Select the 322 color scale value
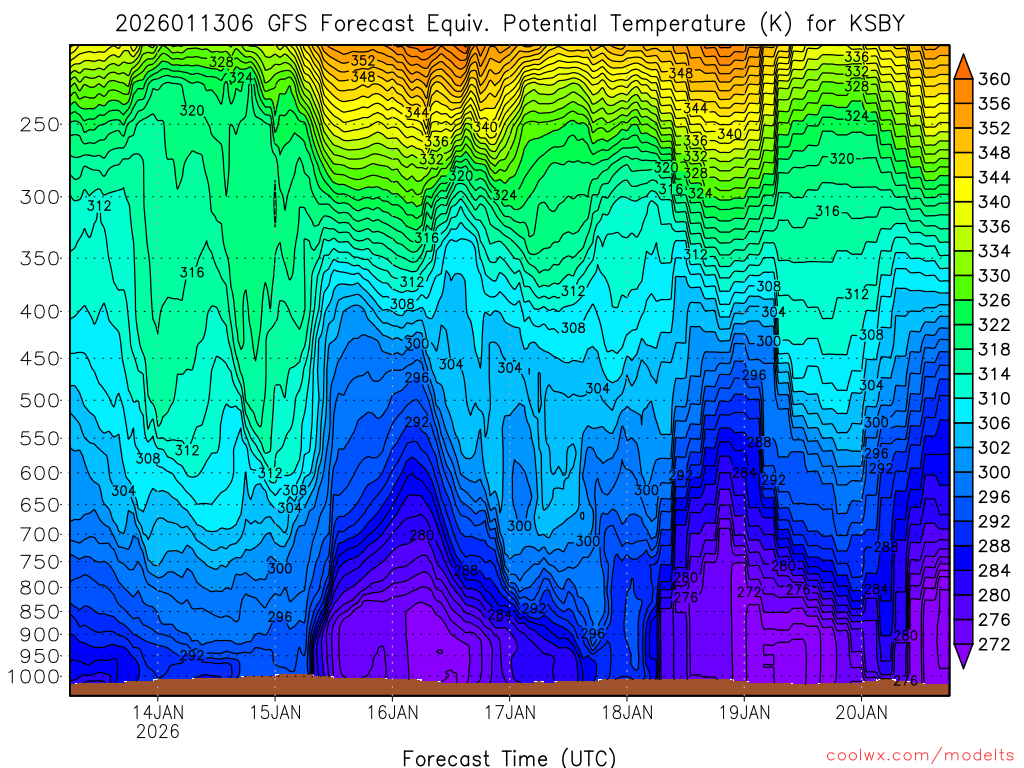The height and width of the screenshot is (768, 1024). tap(993, 325)
